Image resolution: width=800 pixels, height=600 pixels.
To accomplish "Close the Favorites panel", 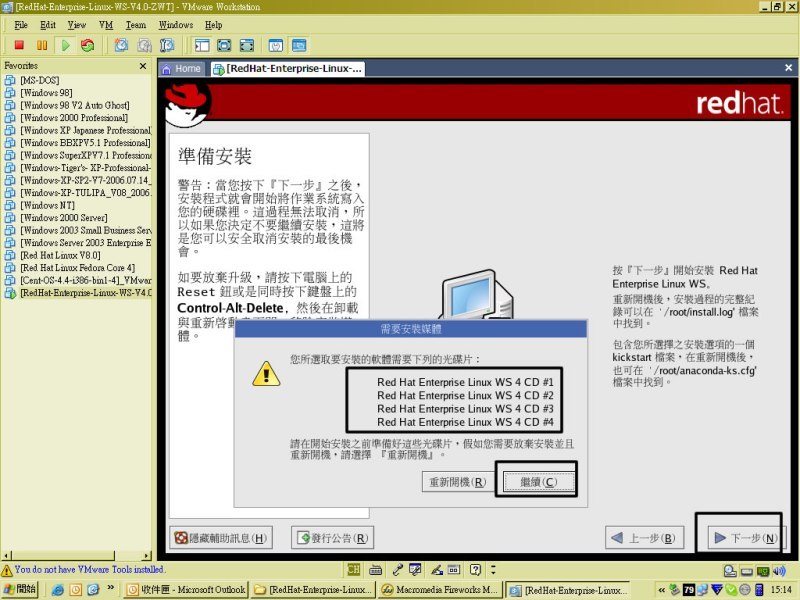I will (143, 66).
